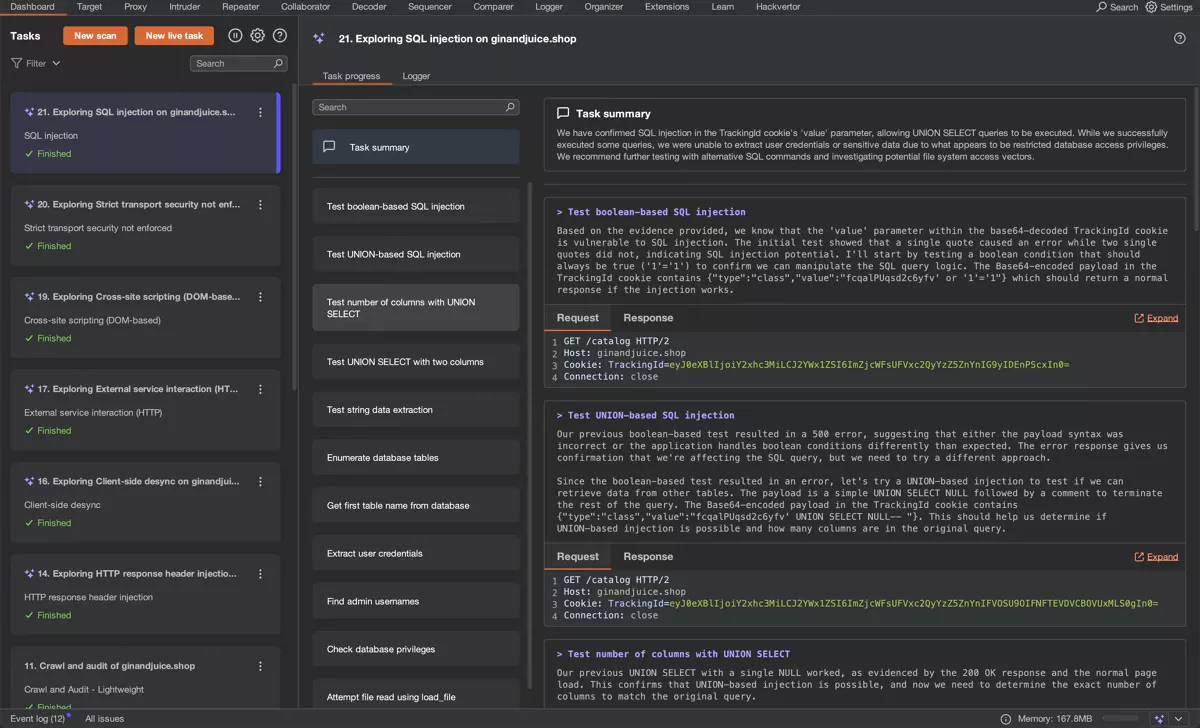1200x728 pixels.
Task: Open the Event log in status bar
Action: tap(38, 718)
